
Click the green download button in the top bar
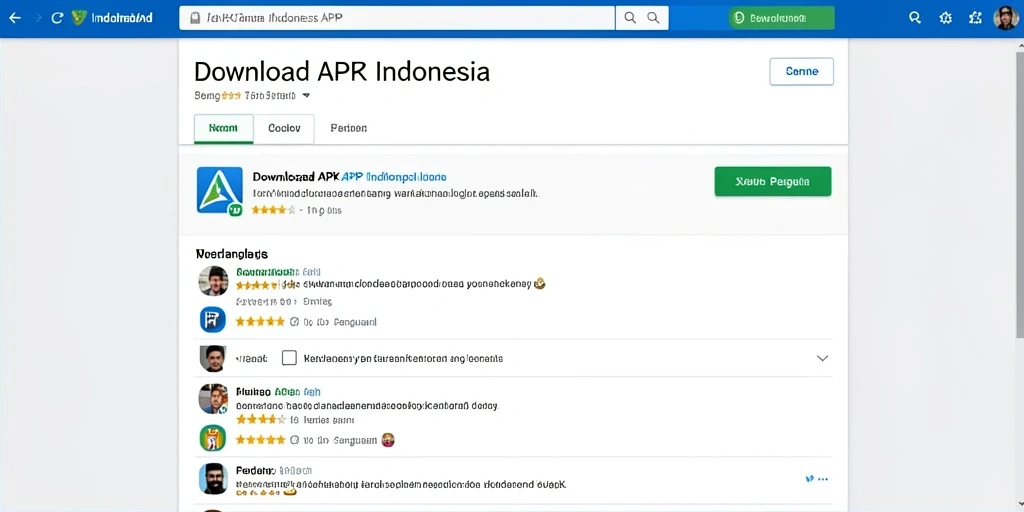click(x=782, y=18)
